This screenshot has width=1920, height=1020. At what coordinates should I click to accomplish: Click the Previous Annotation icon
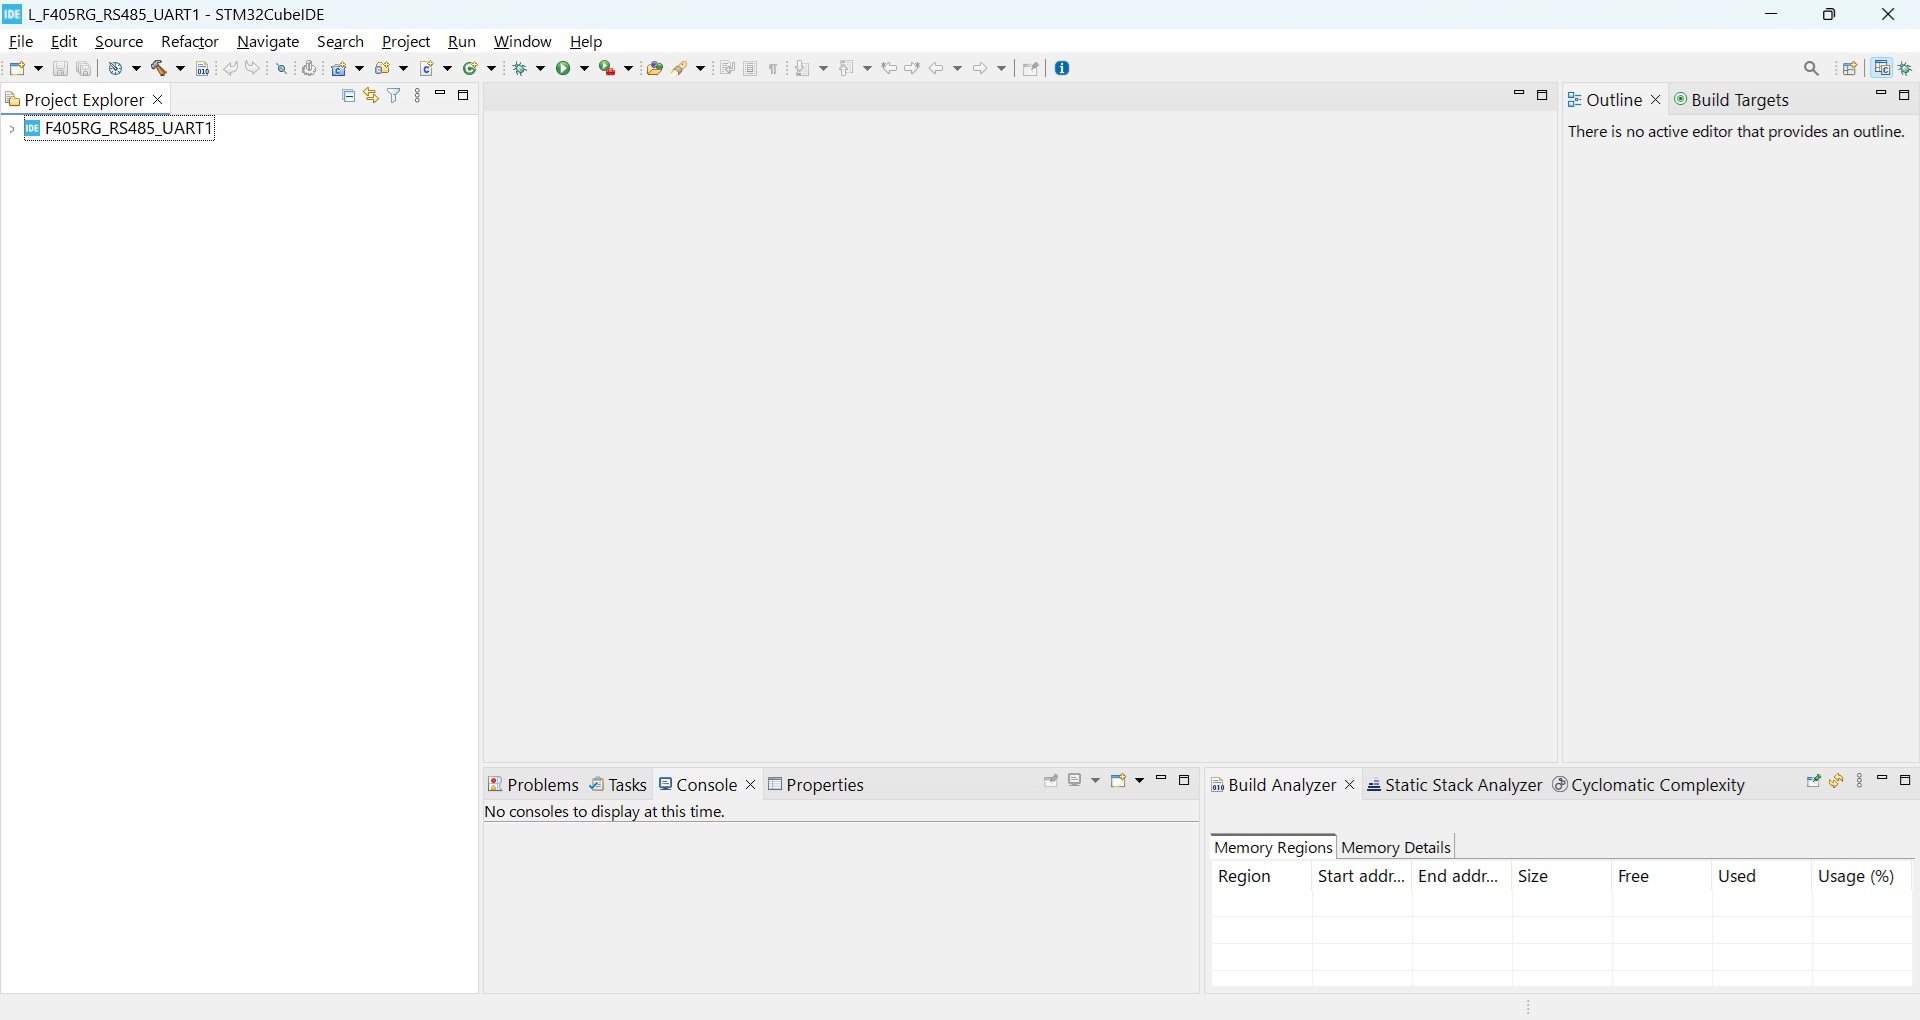pyautogui.click(x=849, y=69)
